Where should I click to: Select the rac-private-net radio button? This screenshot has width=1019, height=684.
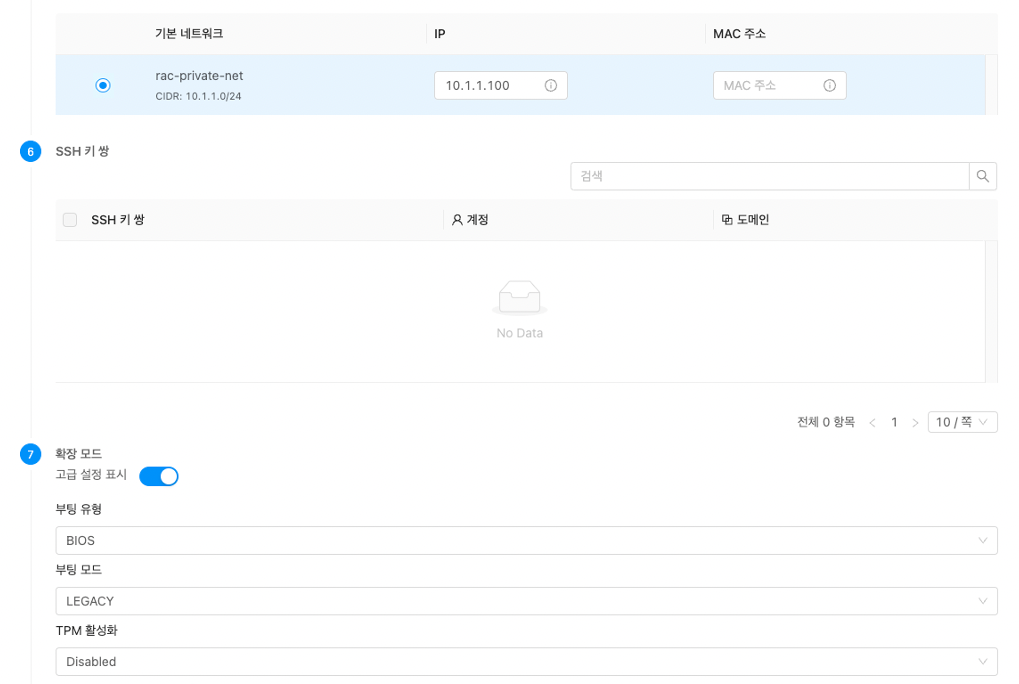point(103,86)
